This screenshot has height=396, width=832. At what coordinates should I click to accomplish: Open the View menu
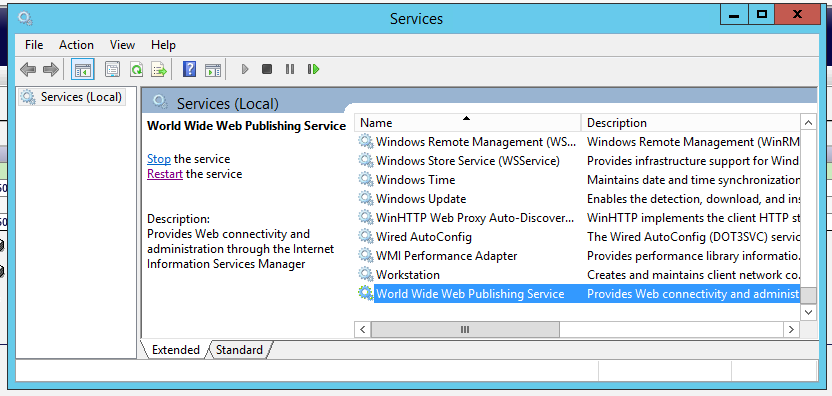tap(123, 45)
